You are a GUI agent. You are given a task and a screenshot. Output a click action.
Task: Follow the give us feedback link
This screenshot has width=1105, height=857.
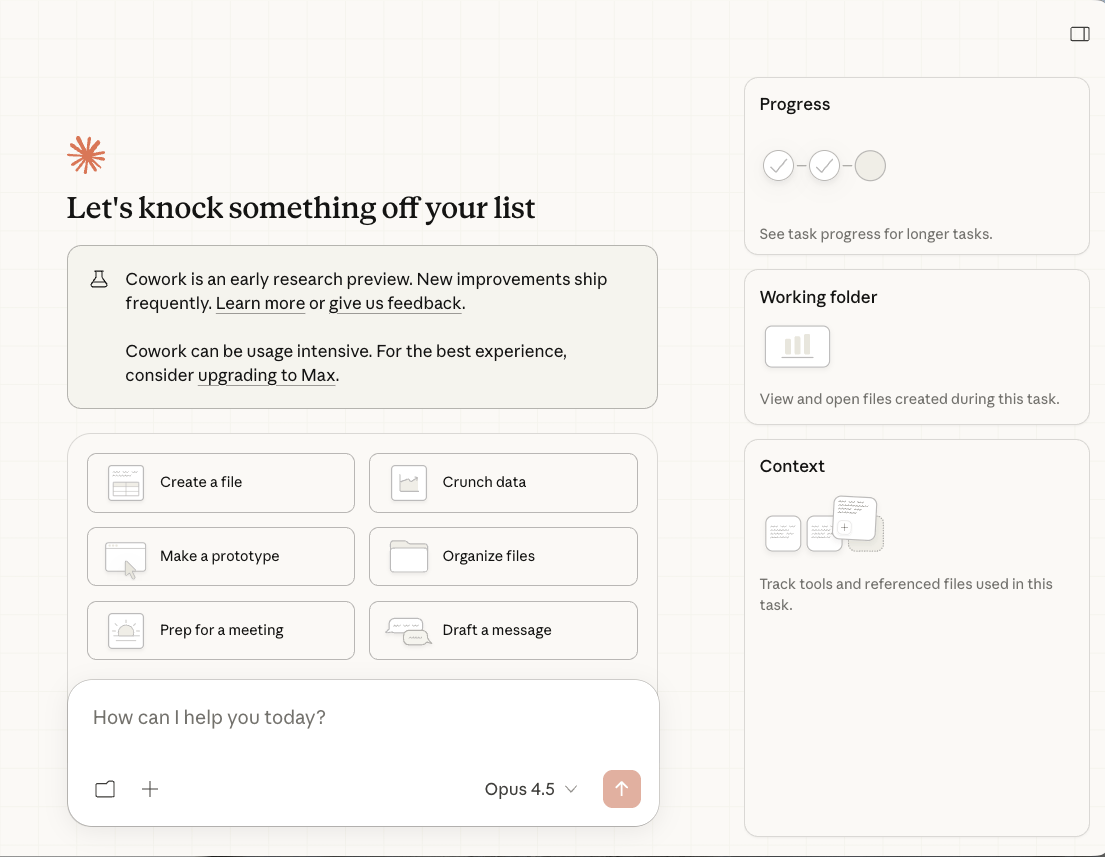click(395, 303)
